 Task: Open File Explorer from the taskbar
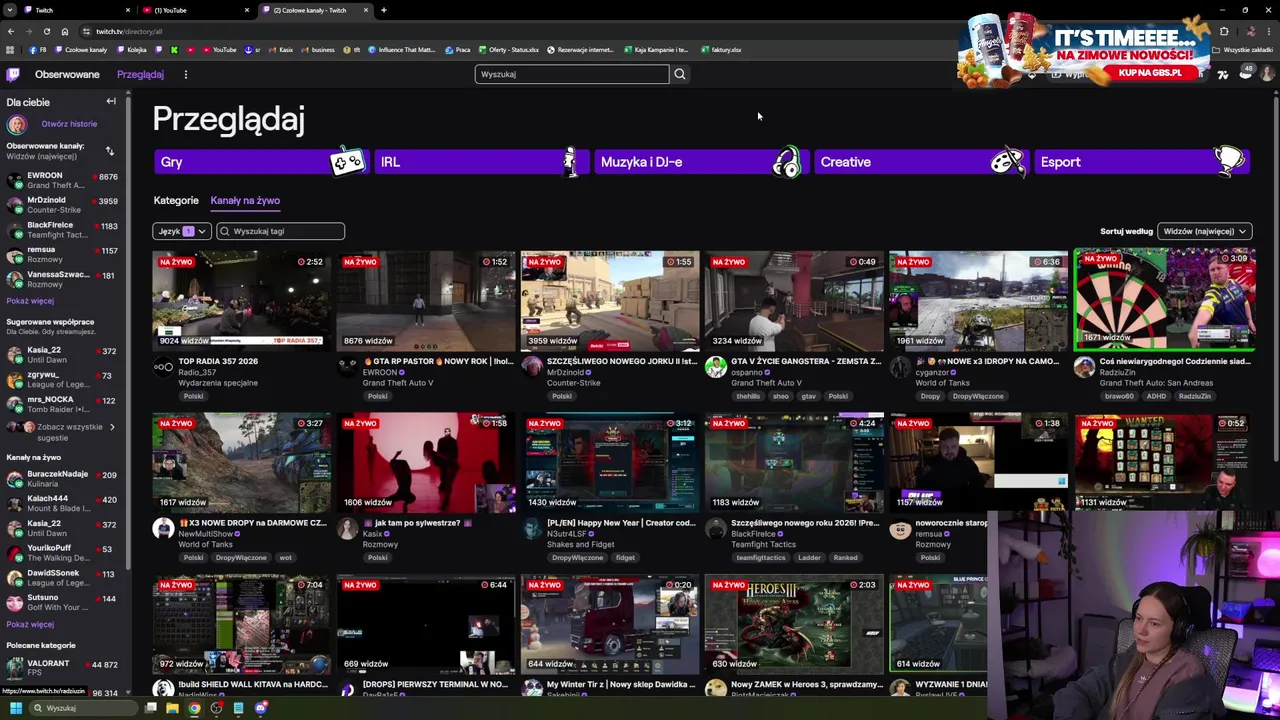[172, 708]
